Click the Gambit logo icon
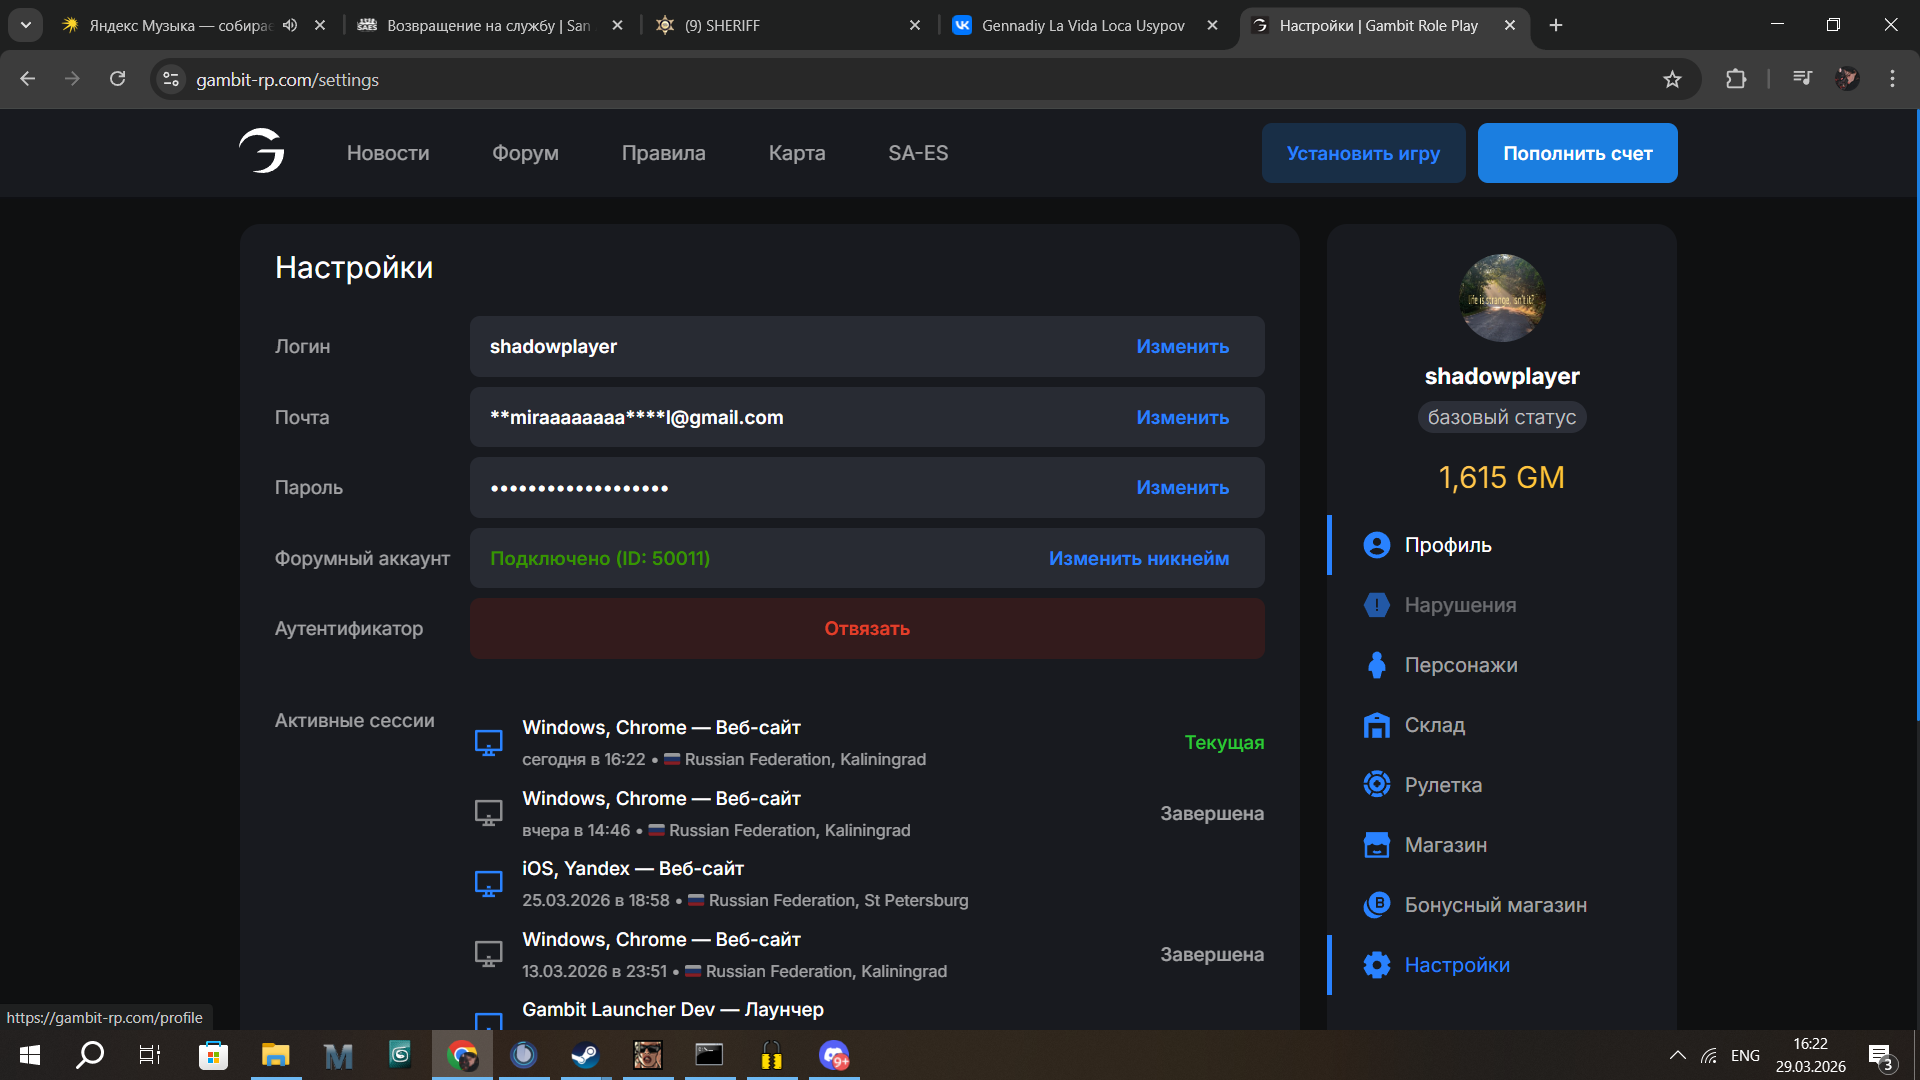Viewport: 1920px width, 1080px height. (262, 152)
